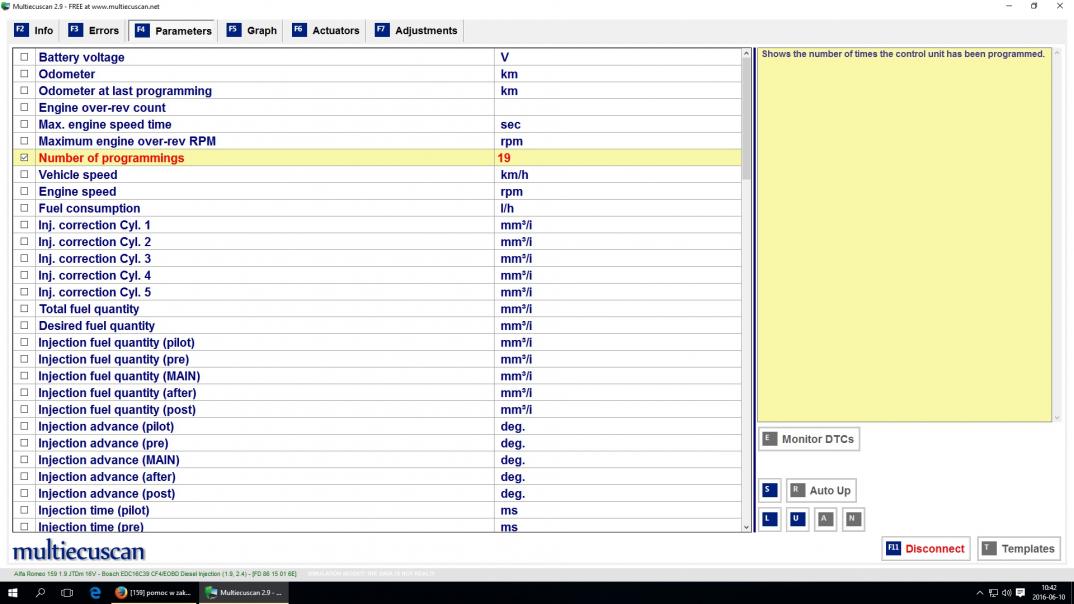Screen dimensions: 1074x604
Task: Click the red Disconnect button
Action: (926, 549)
